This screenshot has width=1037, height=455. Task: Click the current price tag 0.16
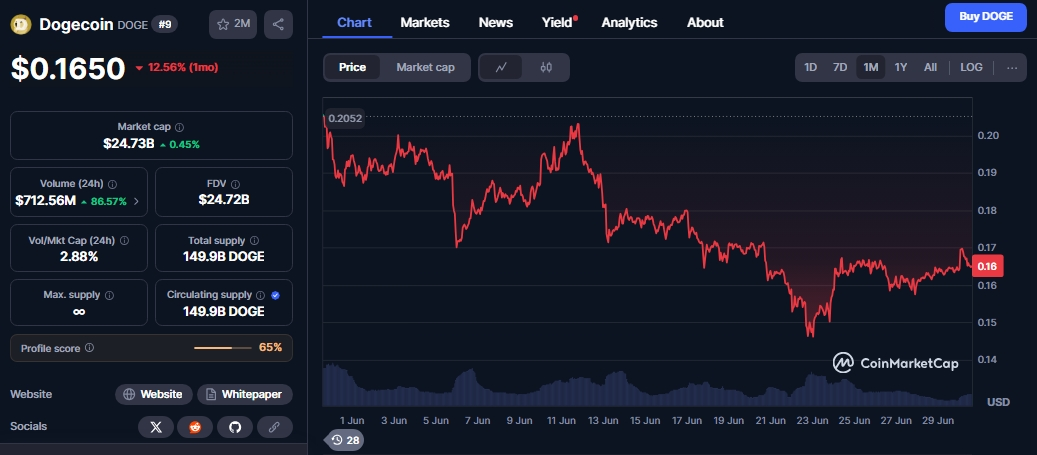[989, 267]
